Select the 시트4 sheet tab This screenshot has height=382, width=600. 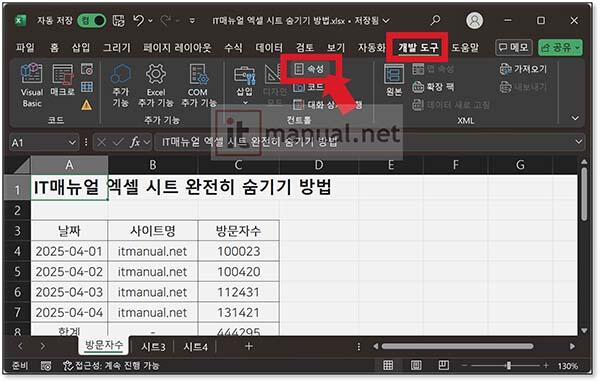195,347
